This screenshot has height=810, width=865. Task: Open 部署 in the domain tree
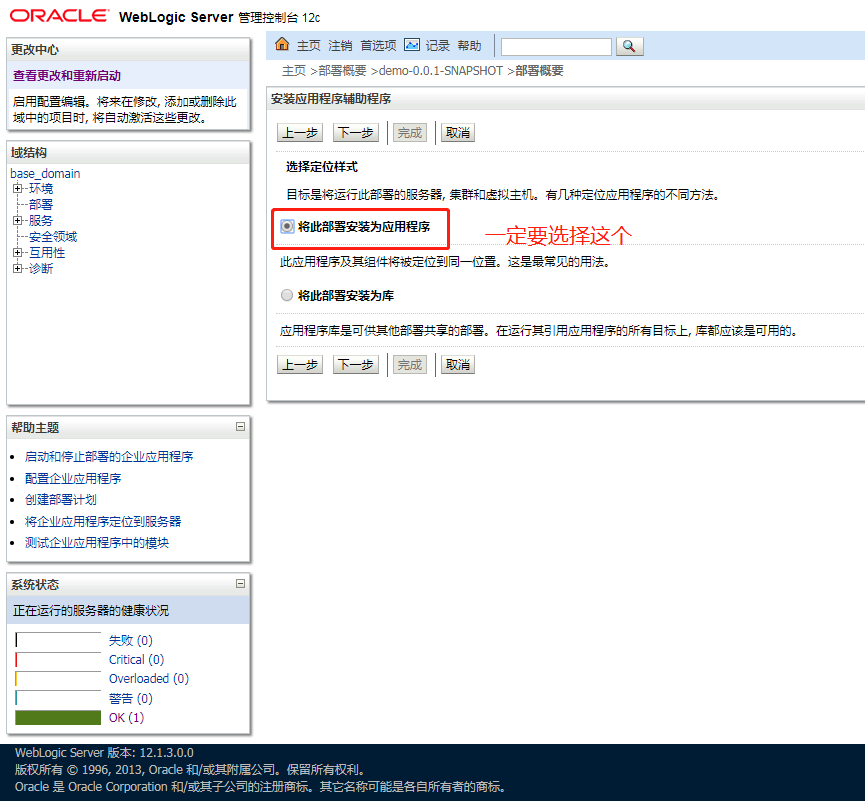pos(41,205)
